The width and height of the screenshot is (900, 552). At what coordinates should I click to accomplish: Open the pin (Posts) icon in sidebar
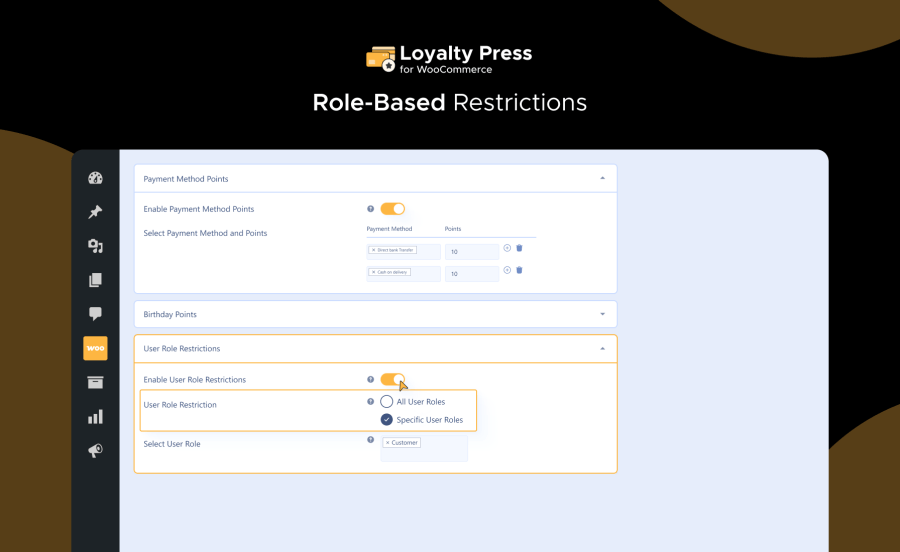(95, 212)
